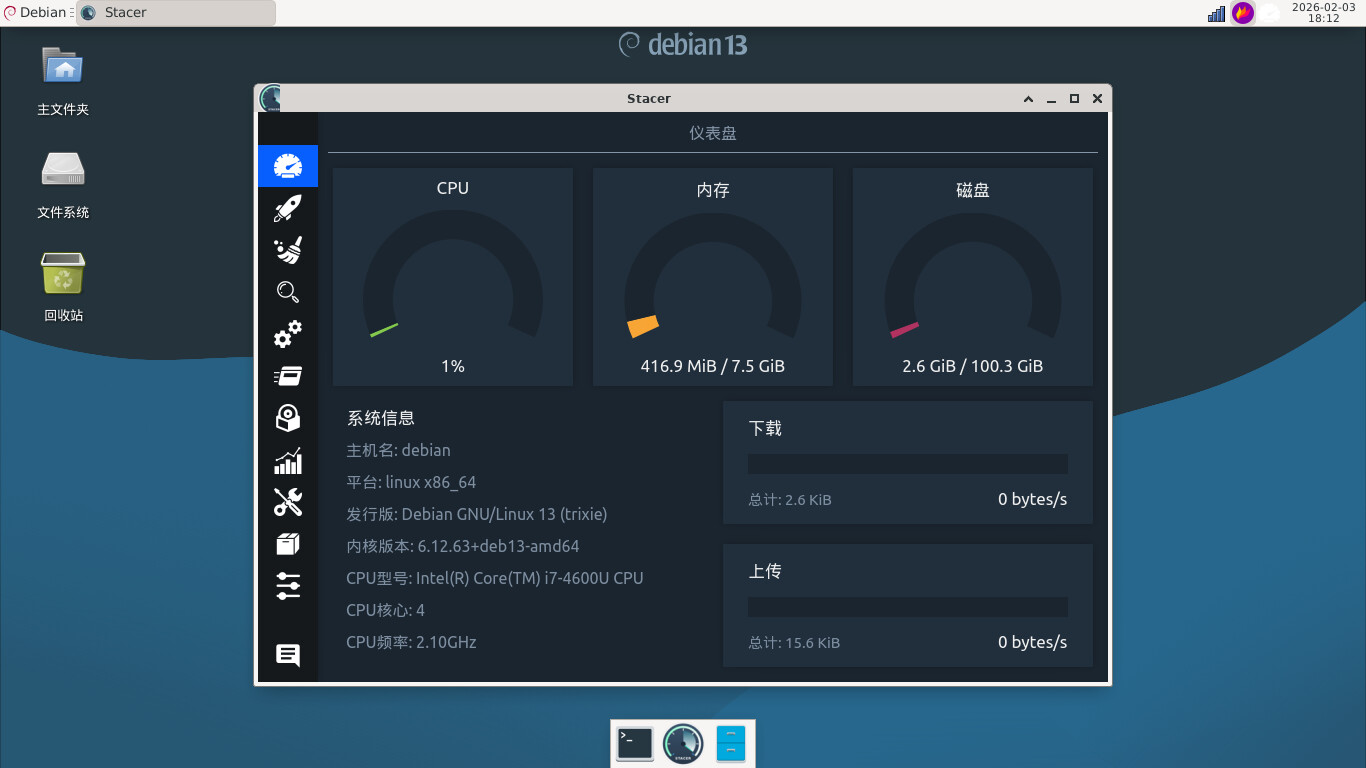Open Settings via the sliders icon
1366x768 pixels.
coord(288,586)
